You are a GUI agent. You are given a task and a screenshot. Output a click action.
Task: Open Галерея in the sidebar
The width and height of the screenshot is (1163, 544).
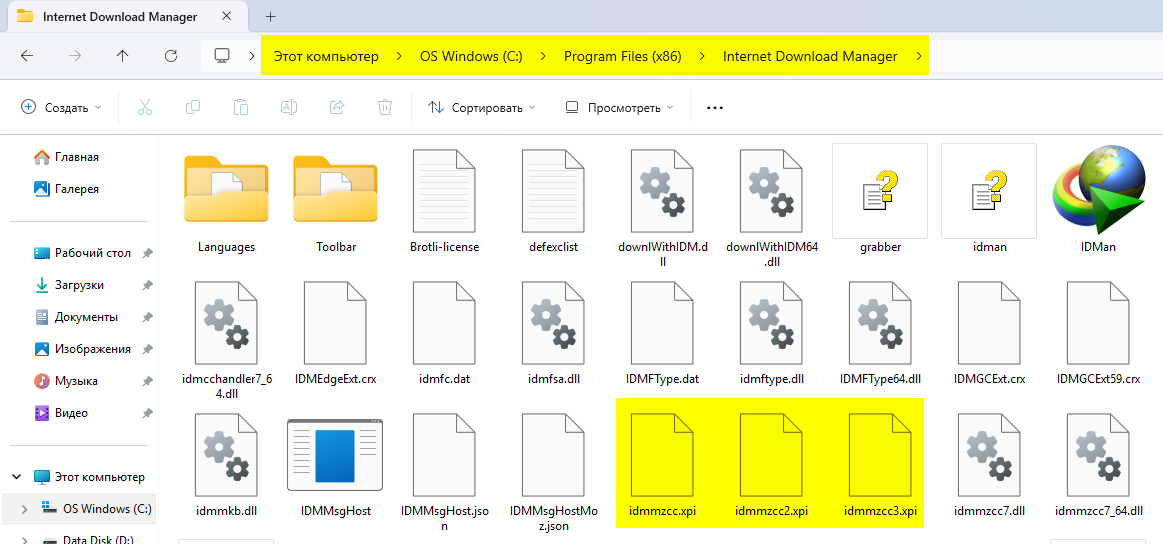coord(76,189)
